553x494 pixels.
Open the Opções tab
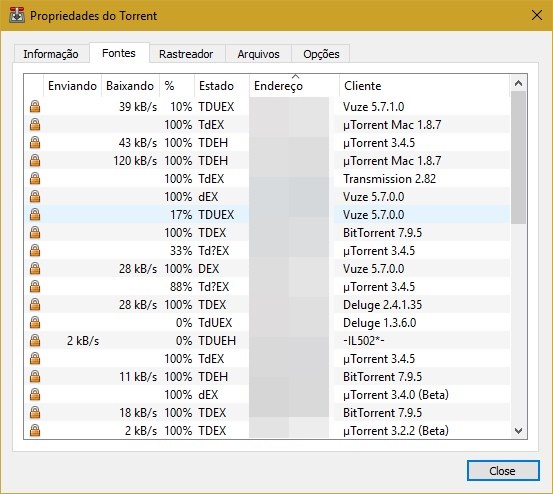click(x=321, y=54)
